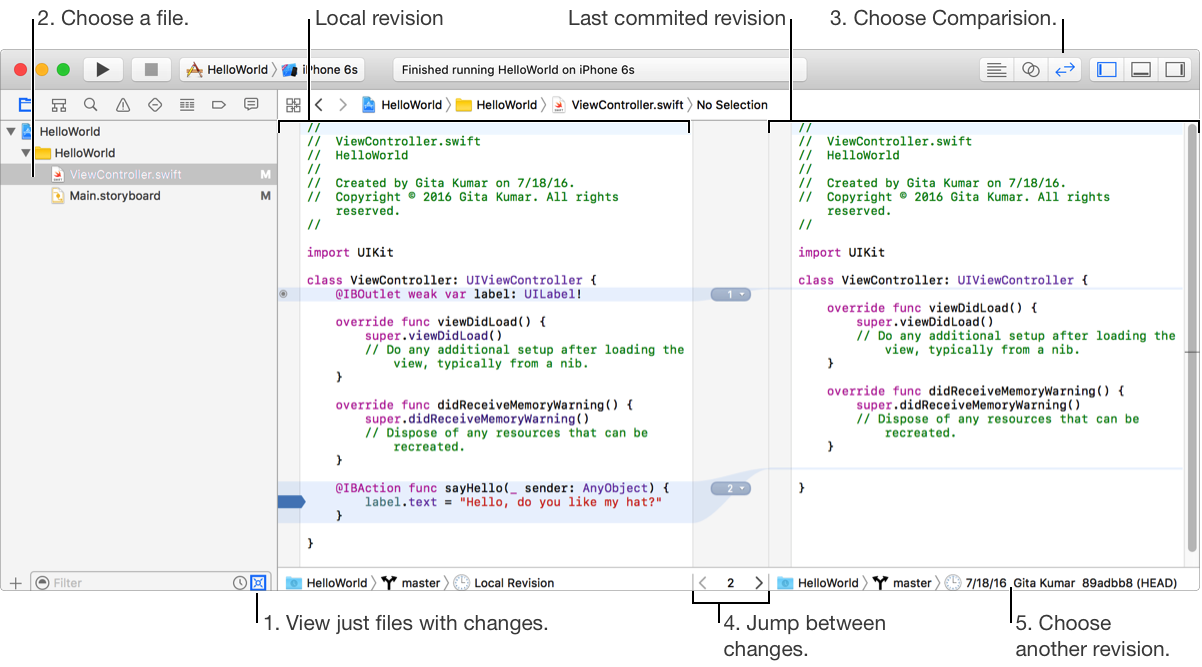Open the Report navigator

click(251, 105)
